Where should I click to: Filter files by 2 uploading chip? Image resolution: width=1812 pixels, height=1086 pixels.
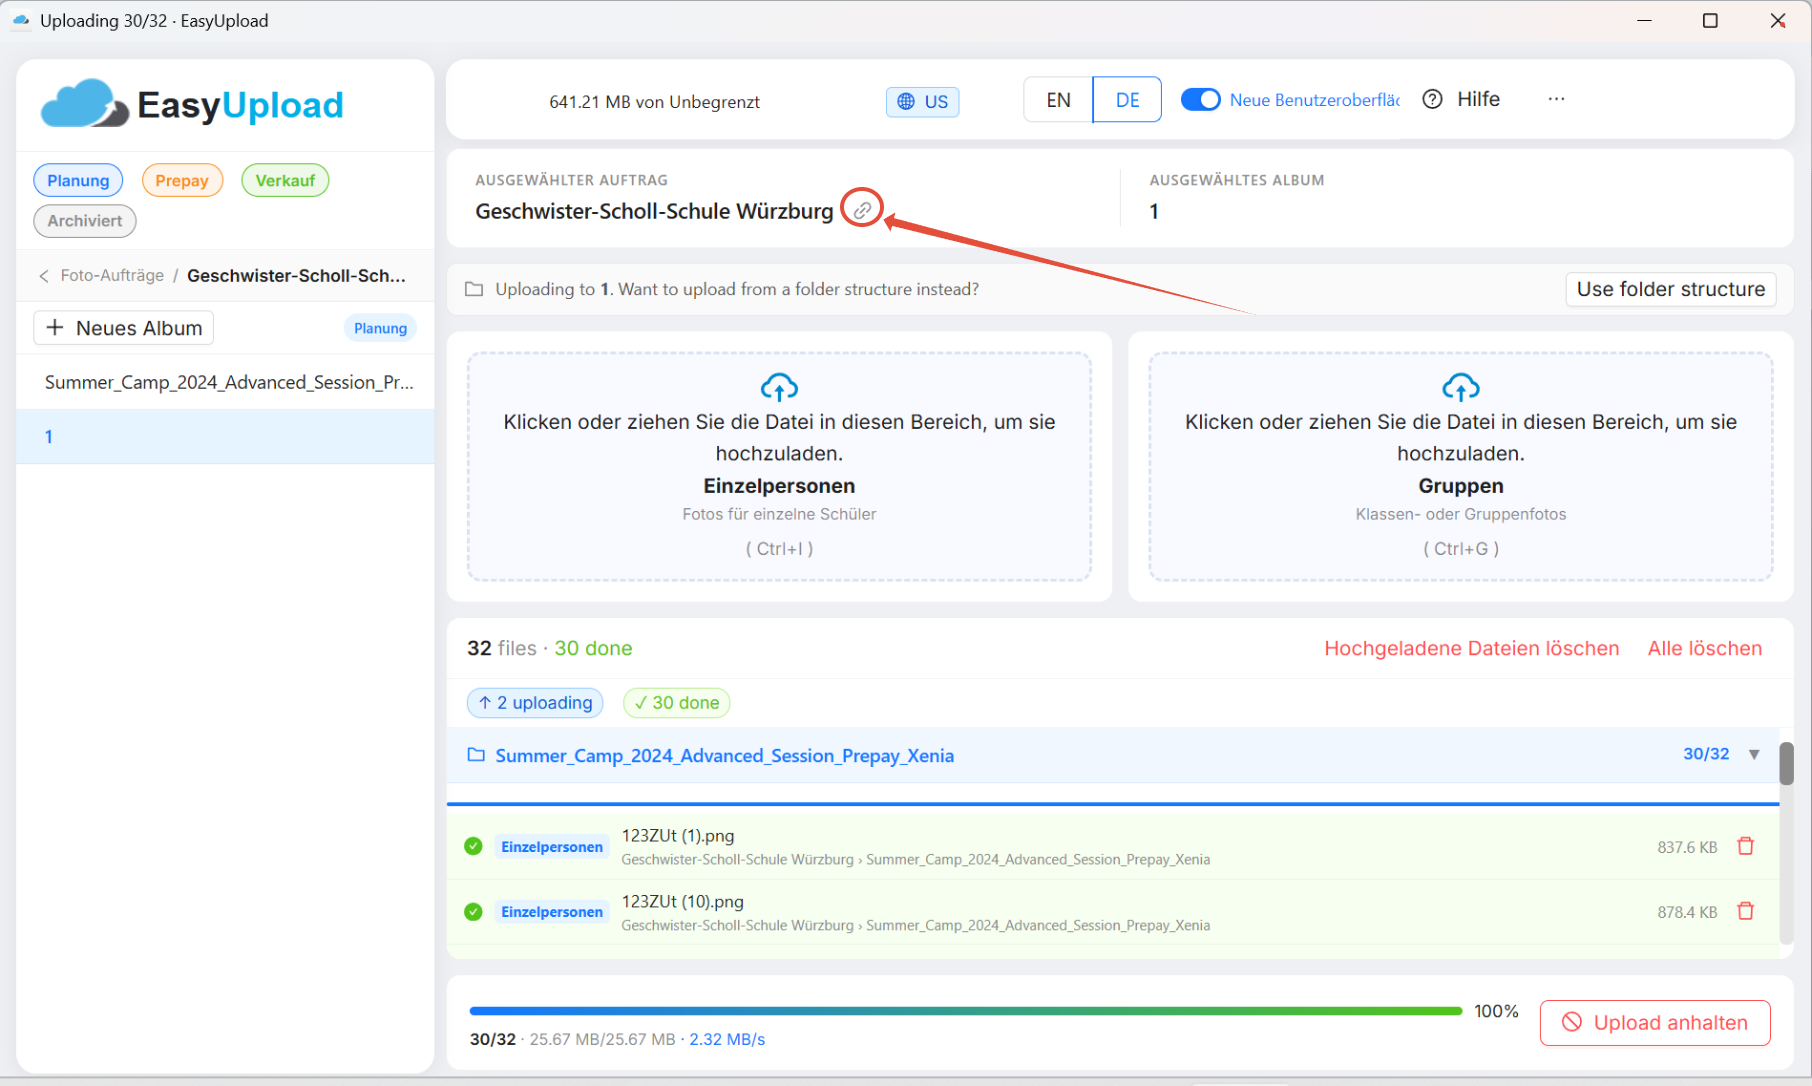point(535,703)
